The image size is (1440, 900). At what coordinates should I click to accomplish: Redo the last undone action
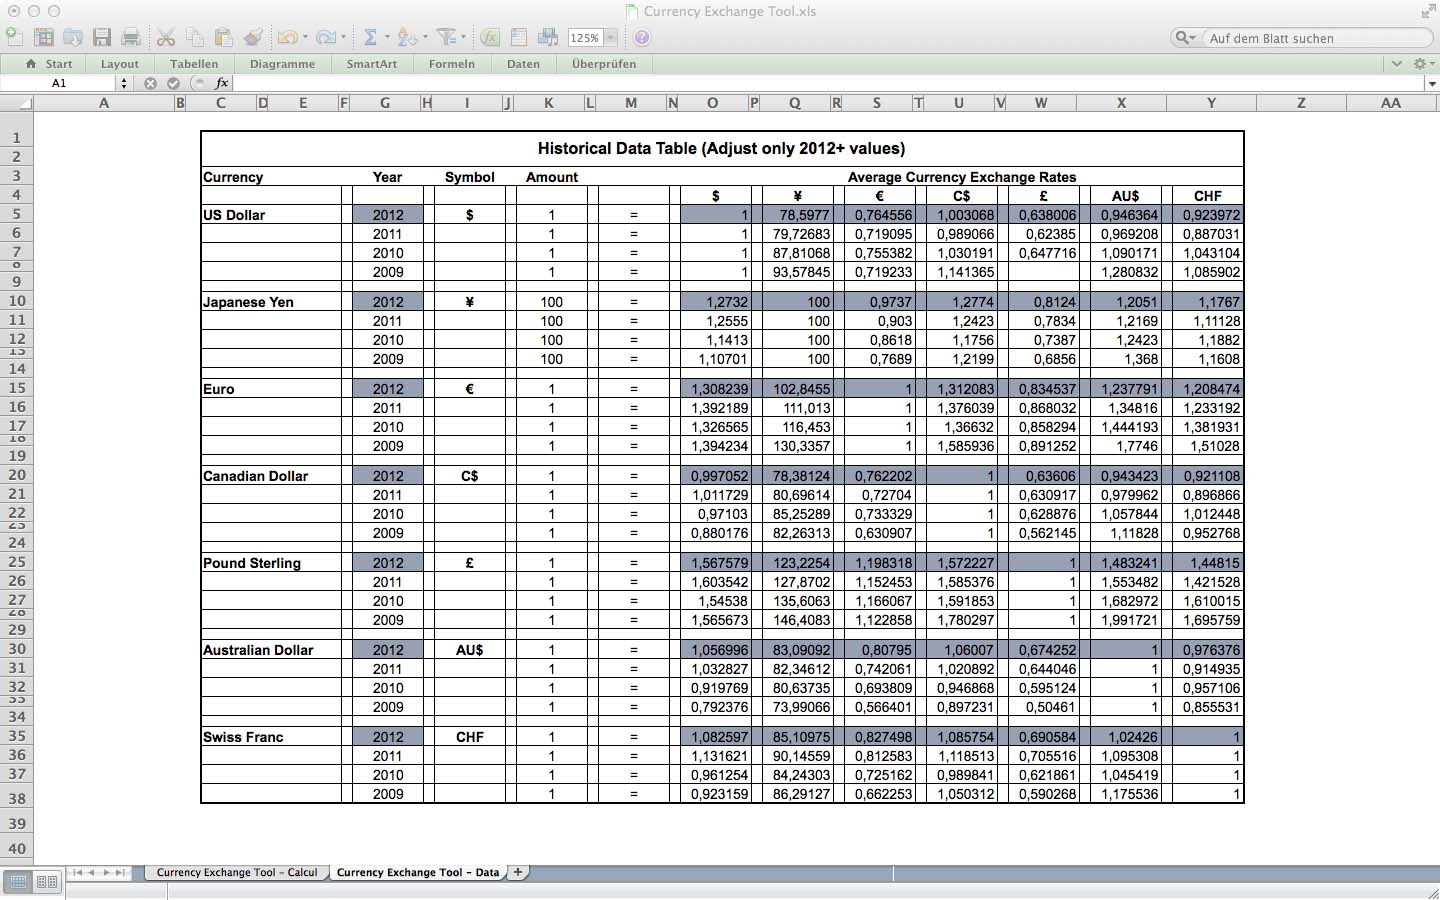[325, 37]
